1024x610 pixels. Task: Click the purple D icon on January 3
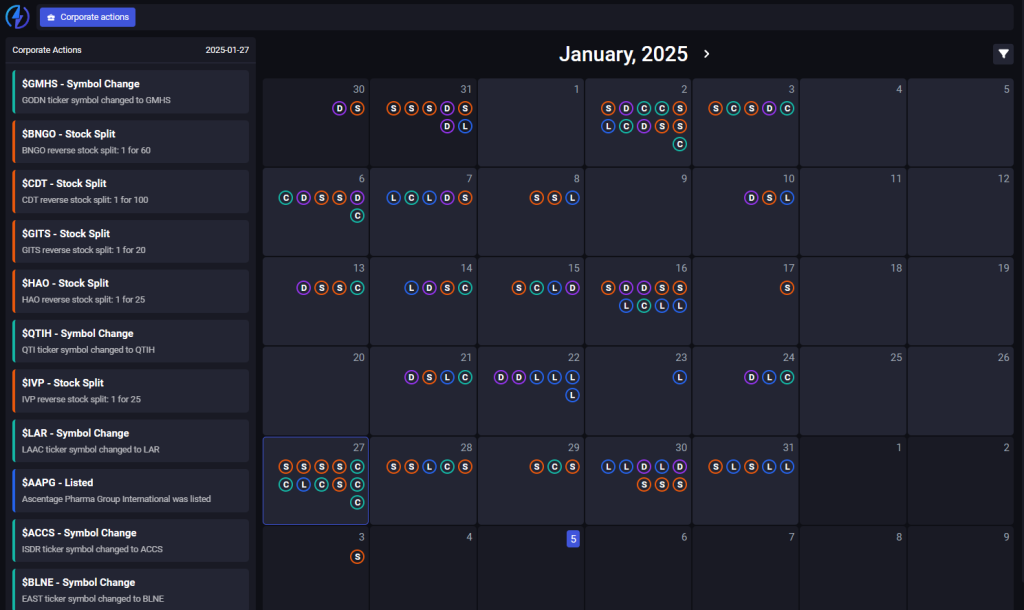769,108
